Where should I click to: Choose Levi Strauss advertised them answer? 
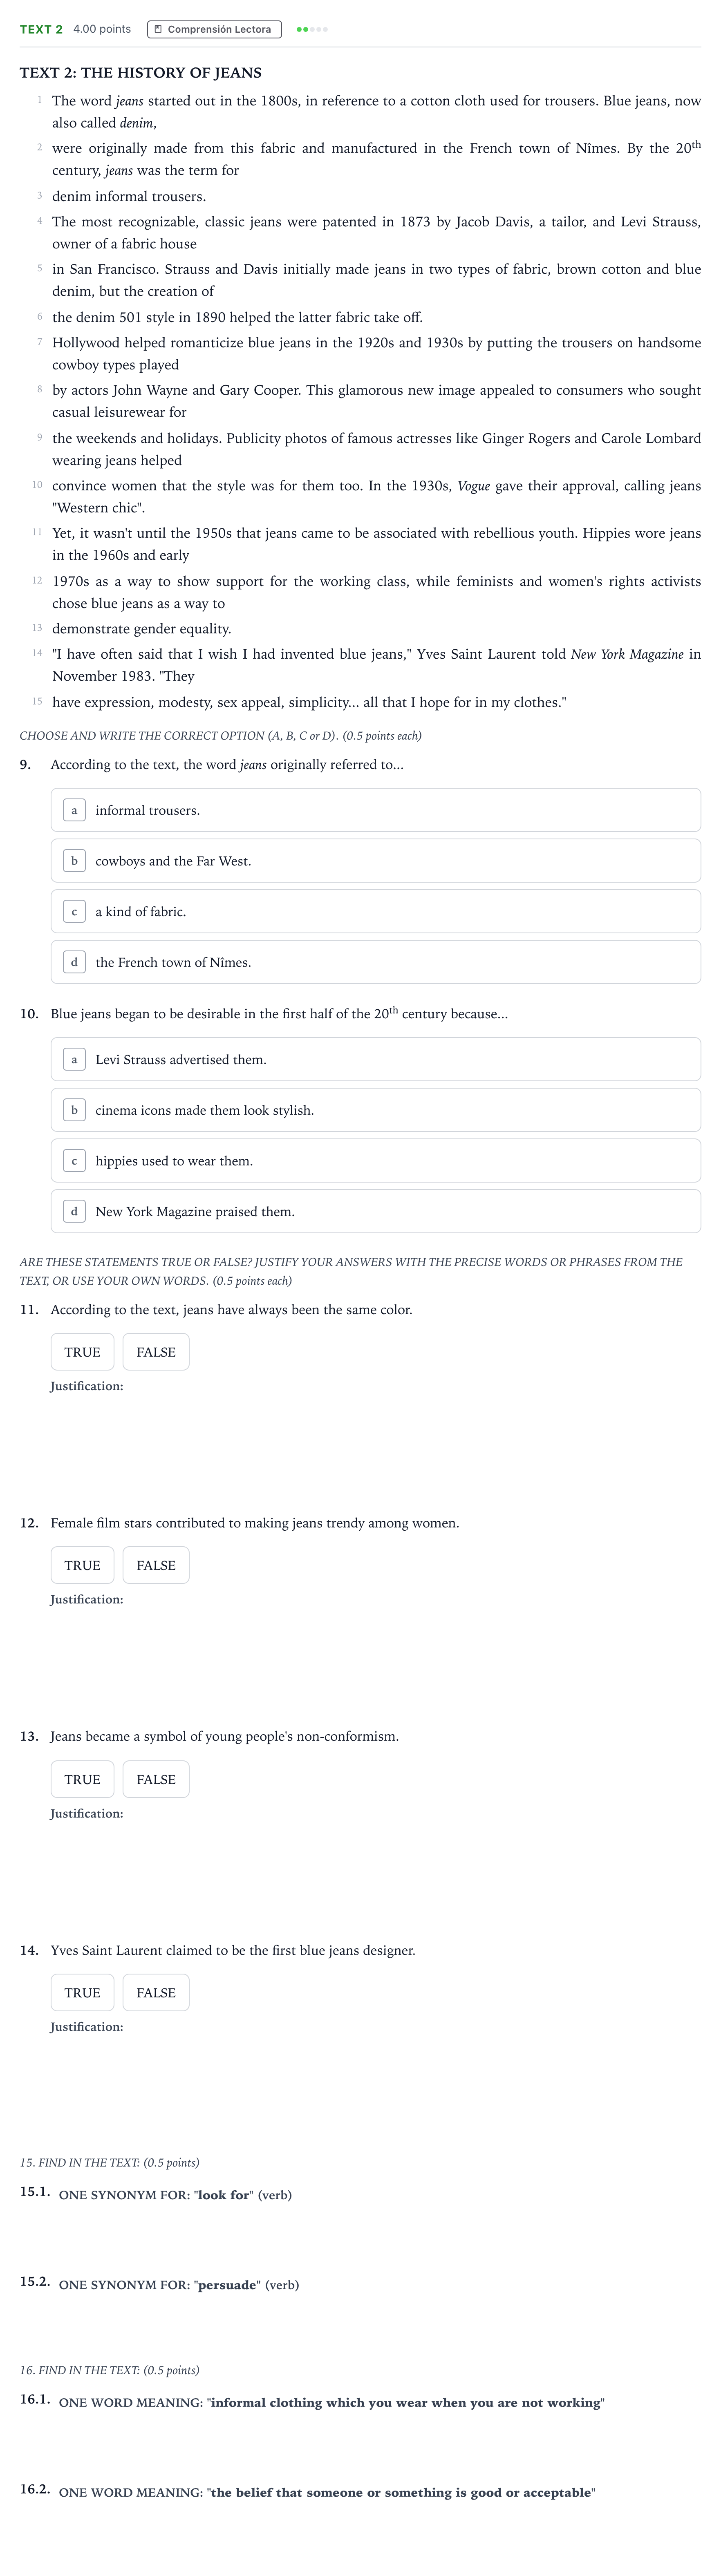375,1059
